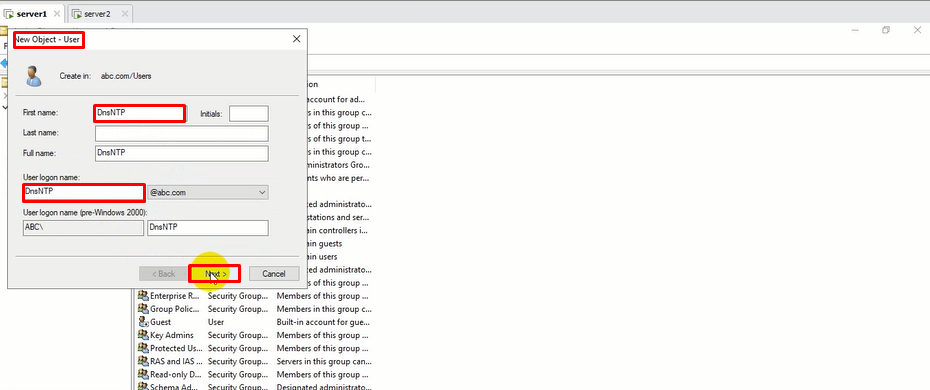Click the Security Group type cell of Enterprise R...

pyautogui.click(x=238, y=296)
